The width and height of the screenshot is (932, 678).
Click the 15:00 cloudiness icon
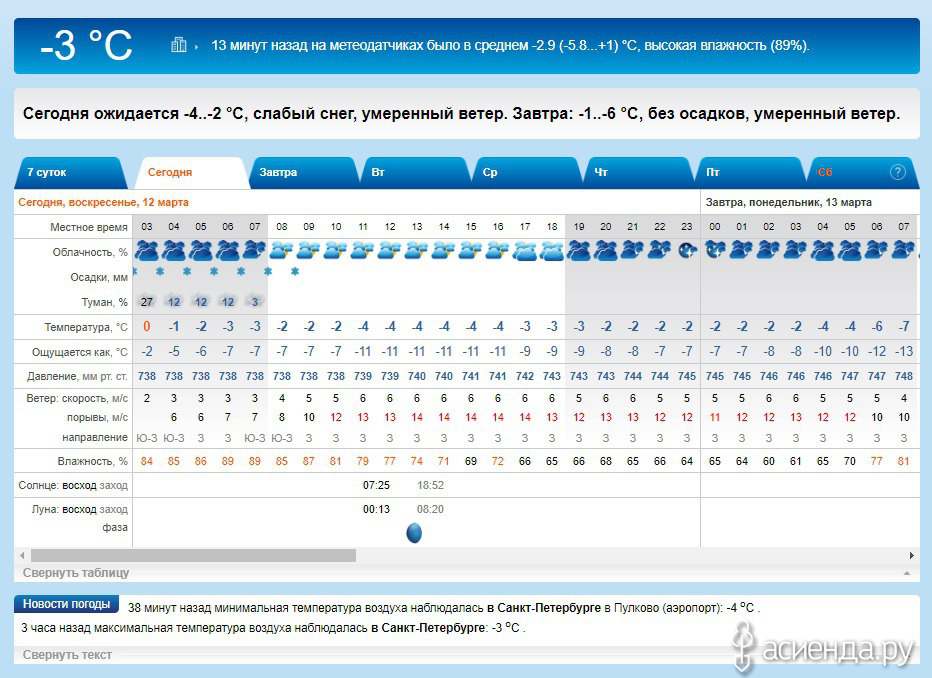(471, 250)
